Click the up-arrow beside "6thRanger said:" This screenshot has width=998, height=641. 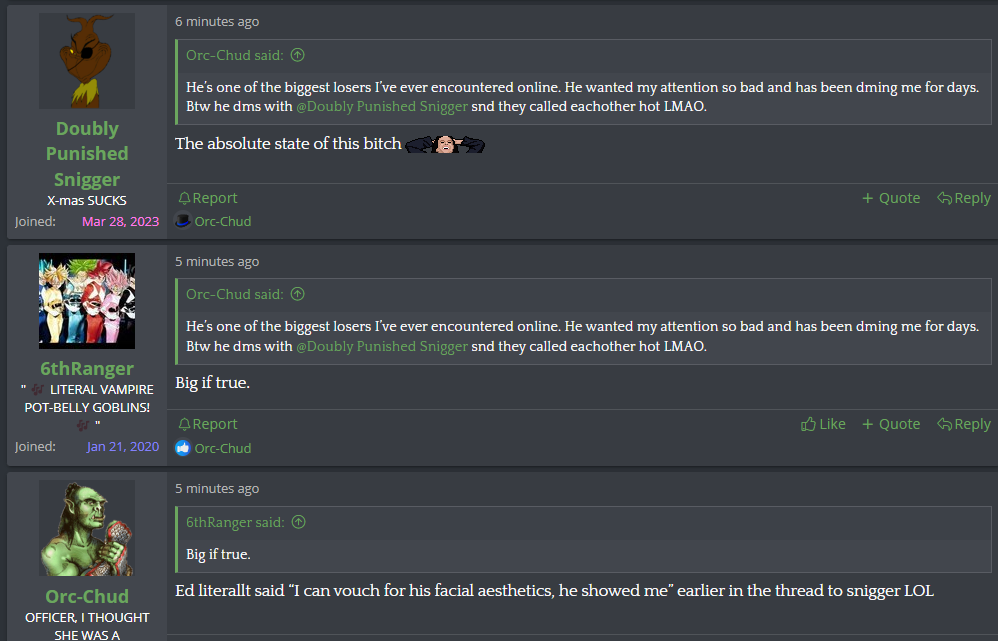[x=298, y=522]
